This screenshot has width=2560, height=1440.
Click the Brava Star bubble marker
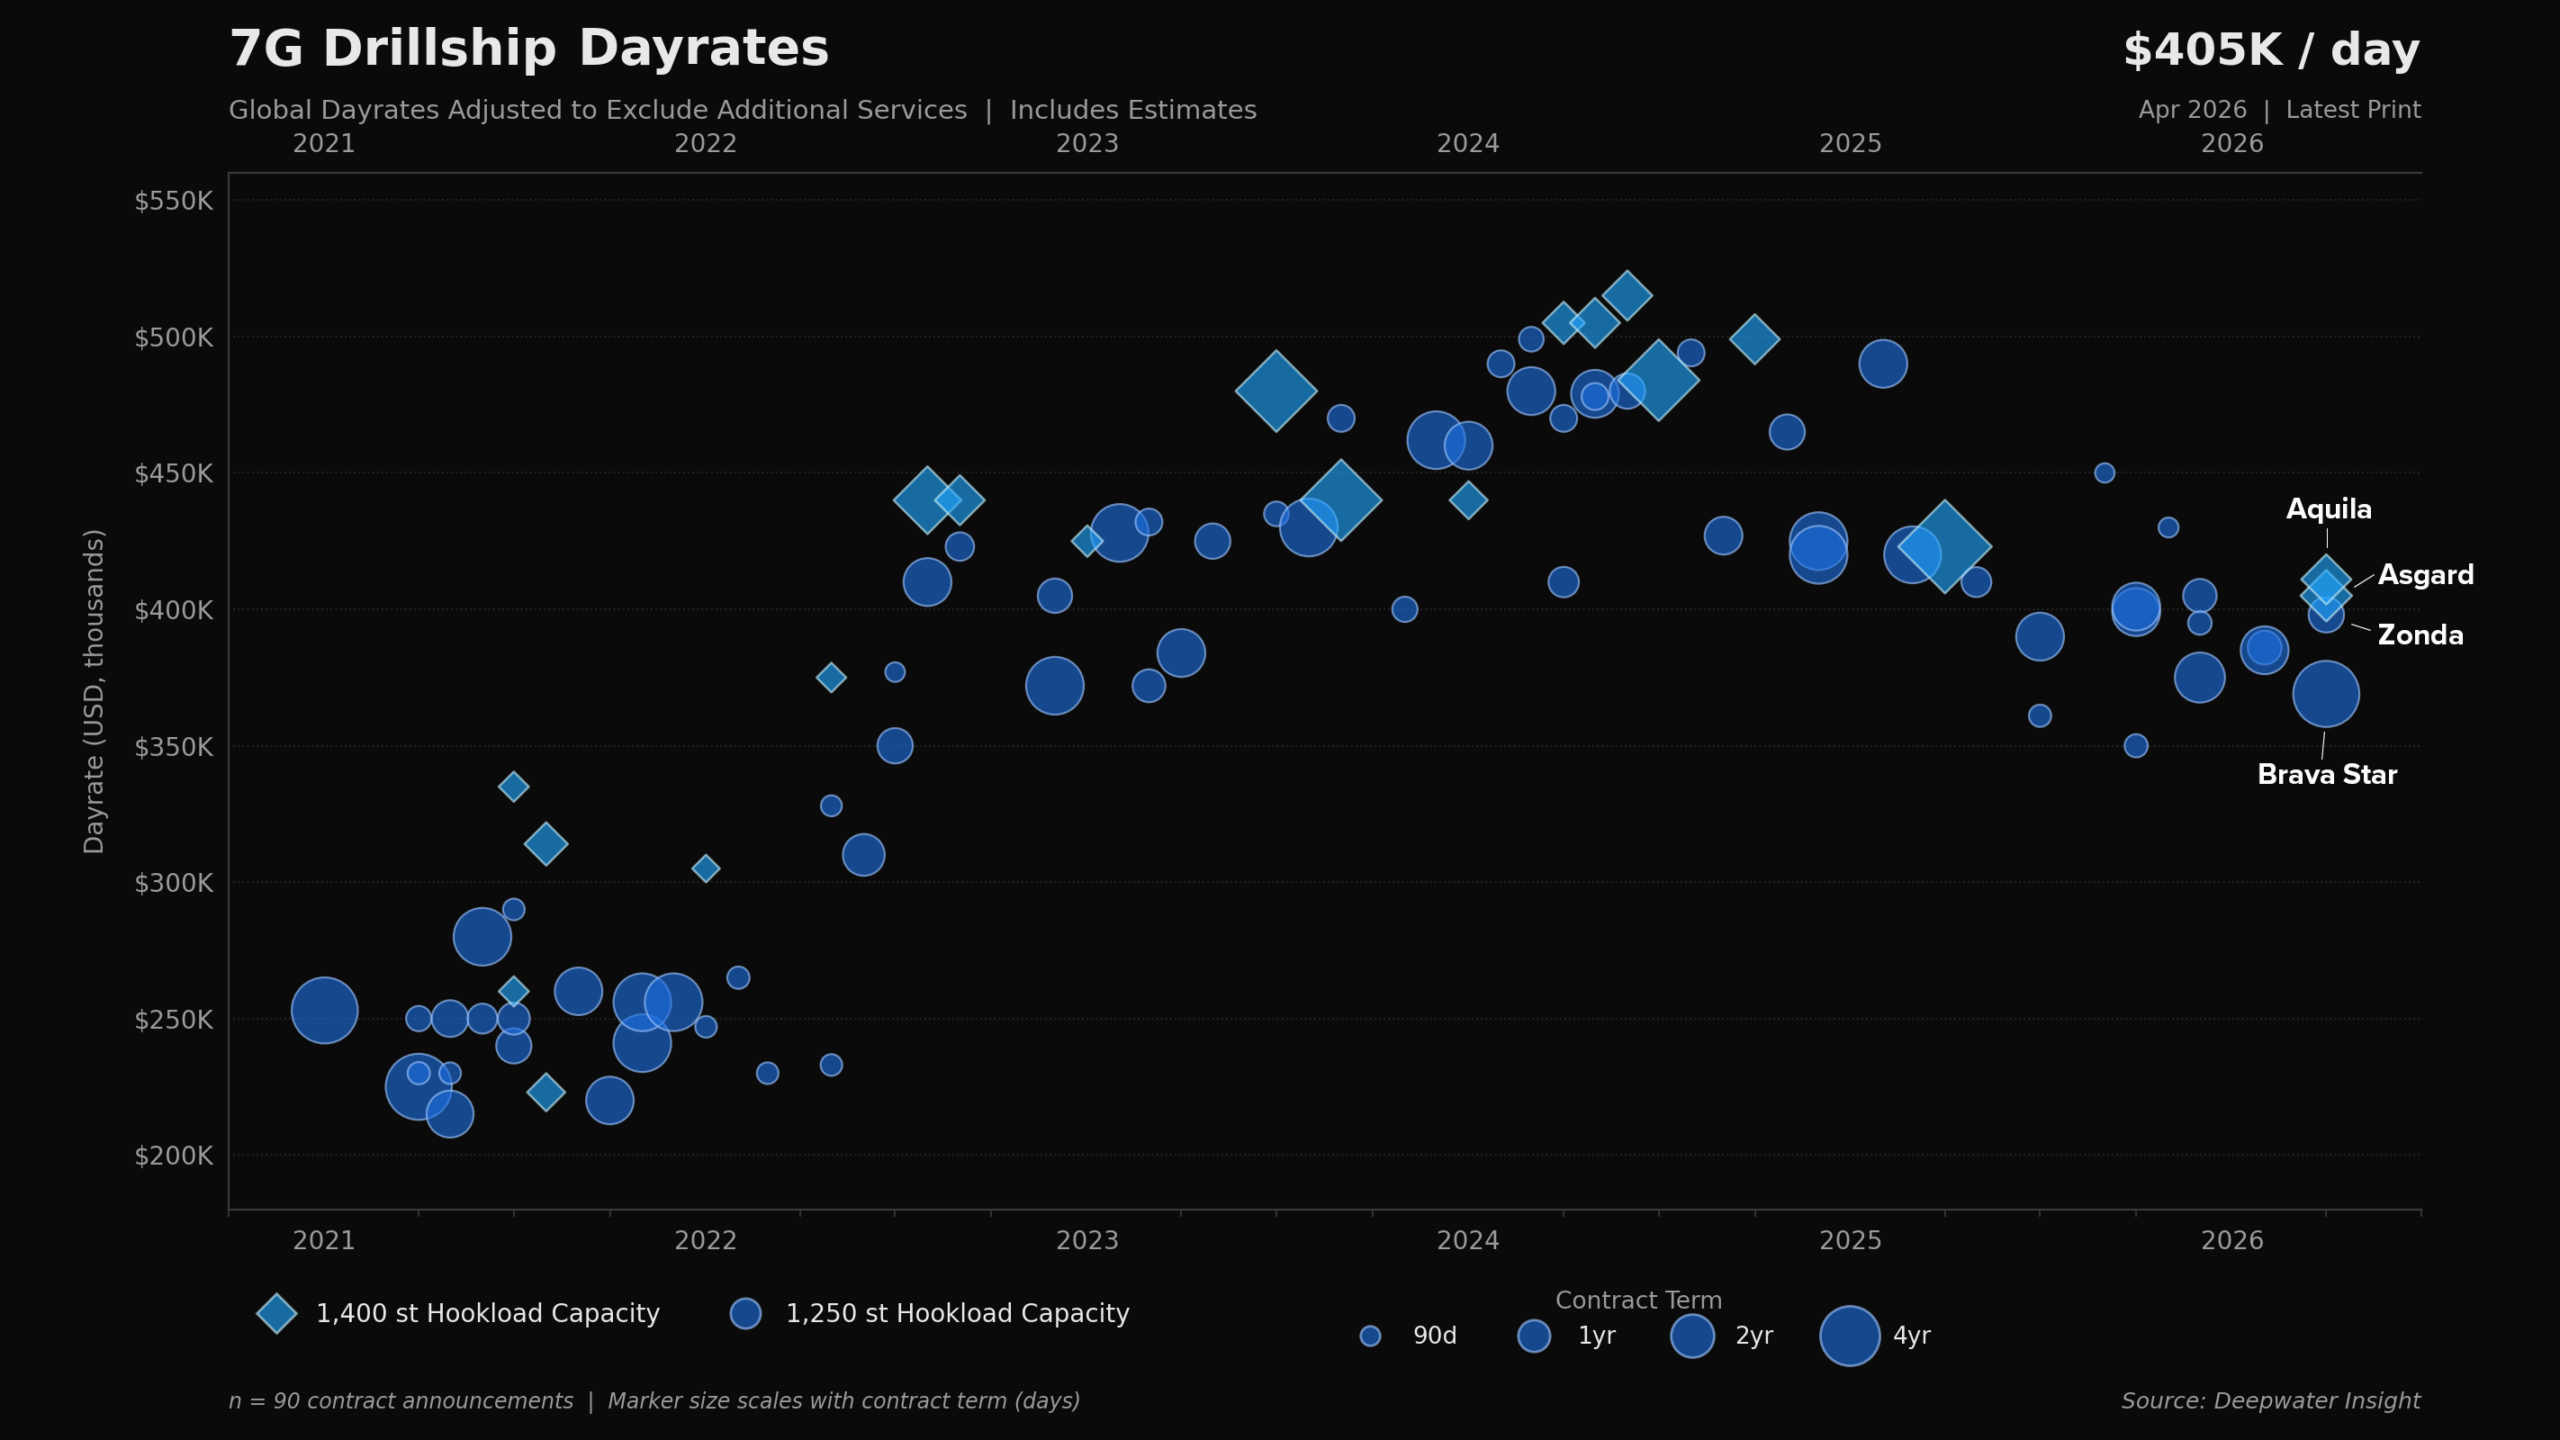point(2325,694)
